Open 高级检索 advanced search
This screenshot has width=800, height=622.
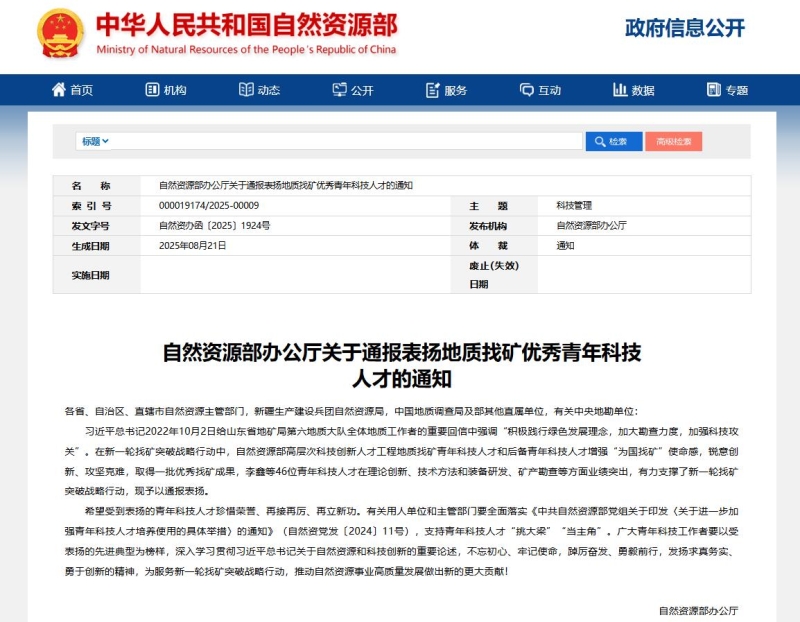[x=673, y=141]
